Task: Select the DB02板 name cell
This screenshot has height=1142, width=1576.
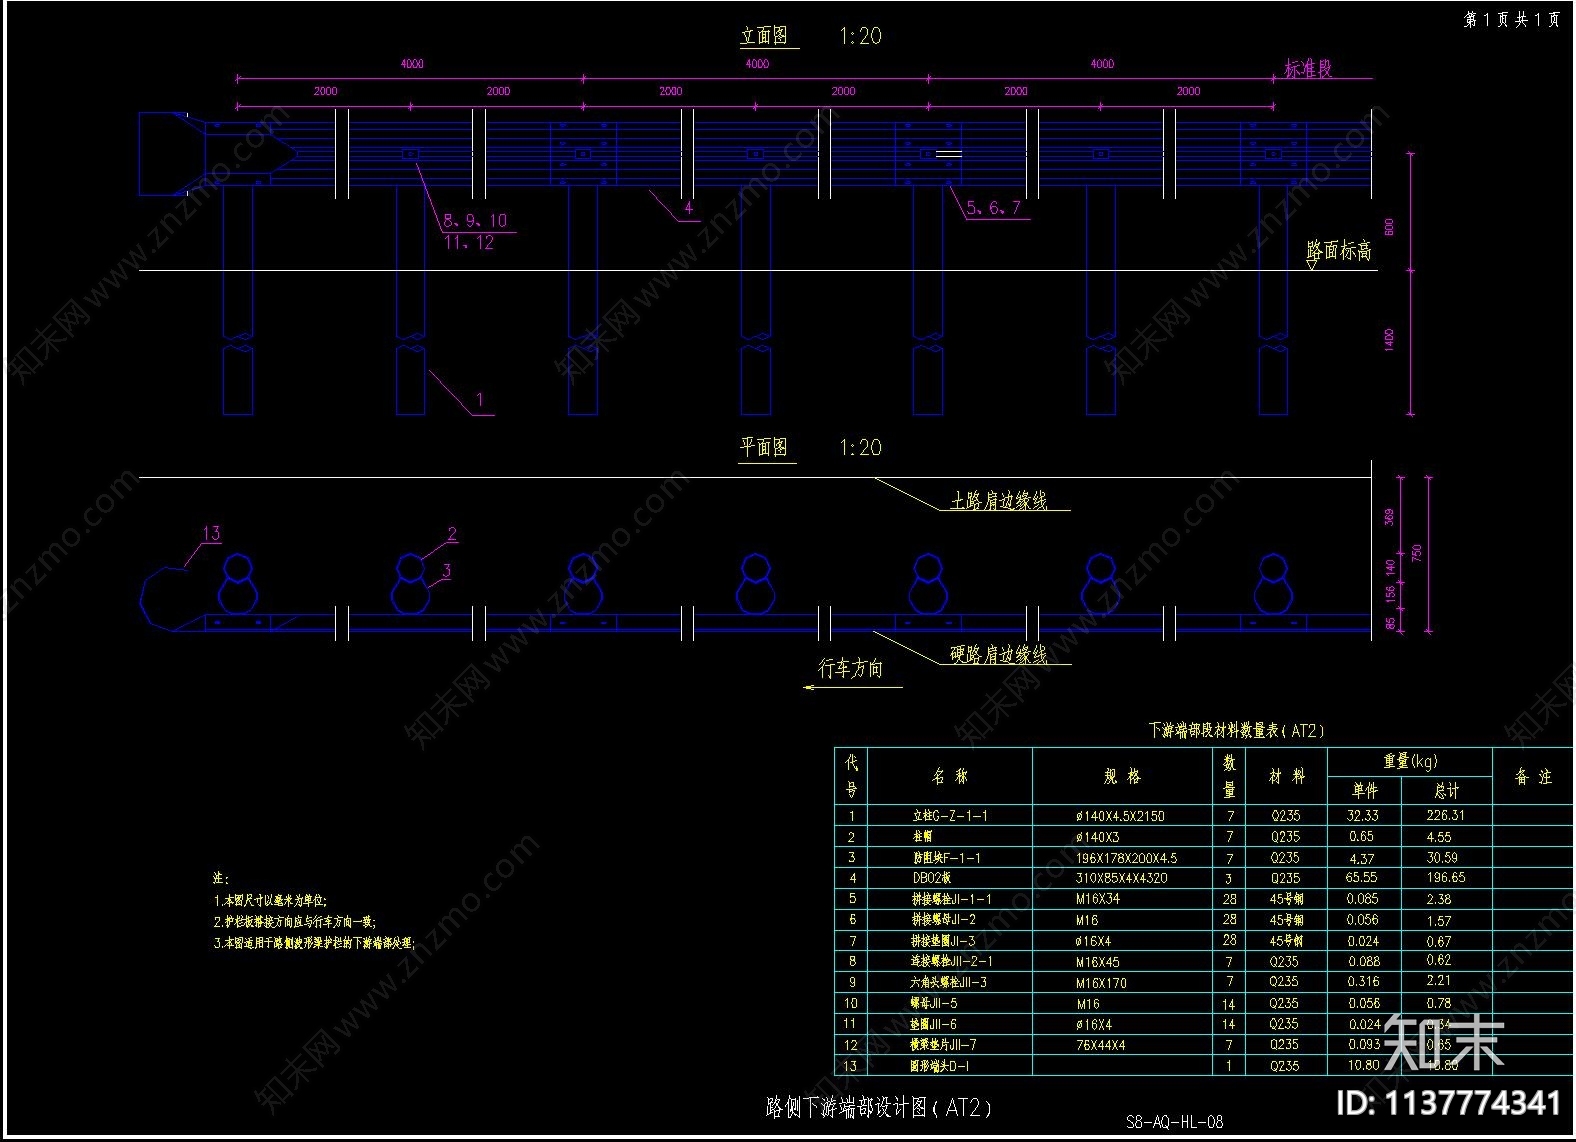Action: point(932,878)
